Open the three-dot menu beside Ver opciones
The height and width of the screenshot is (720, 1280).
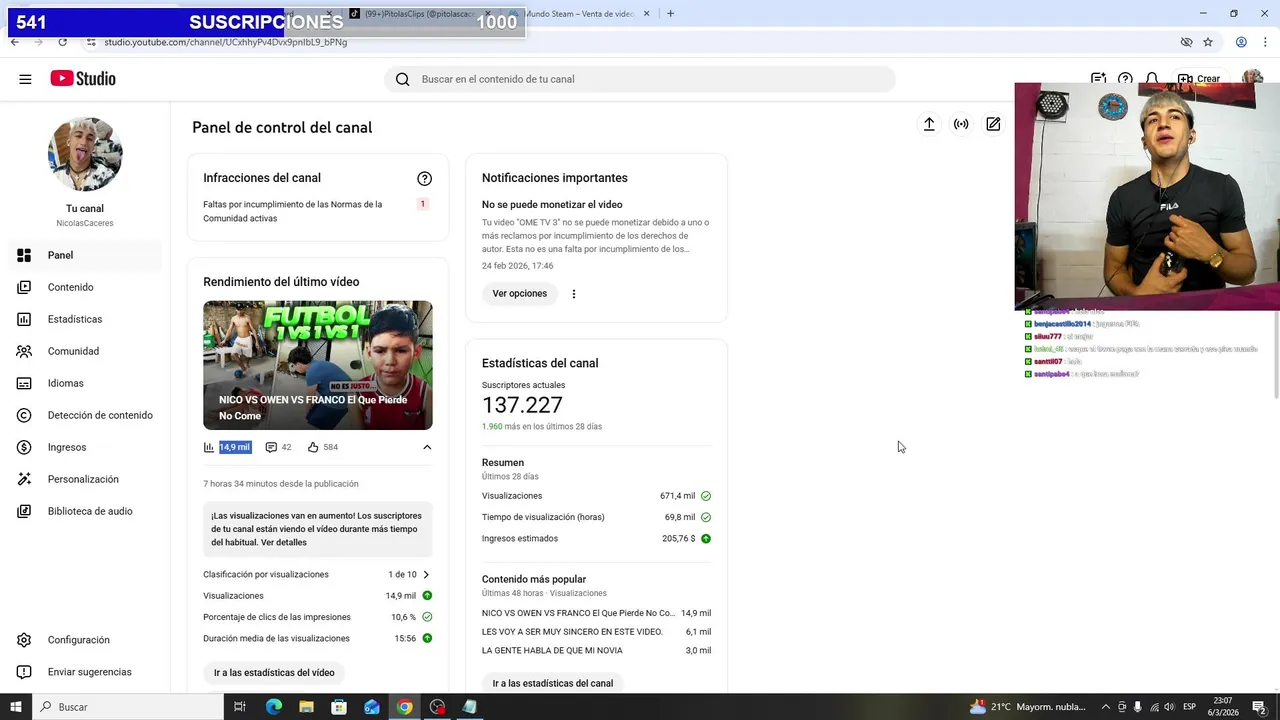[574, 294]
